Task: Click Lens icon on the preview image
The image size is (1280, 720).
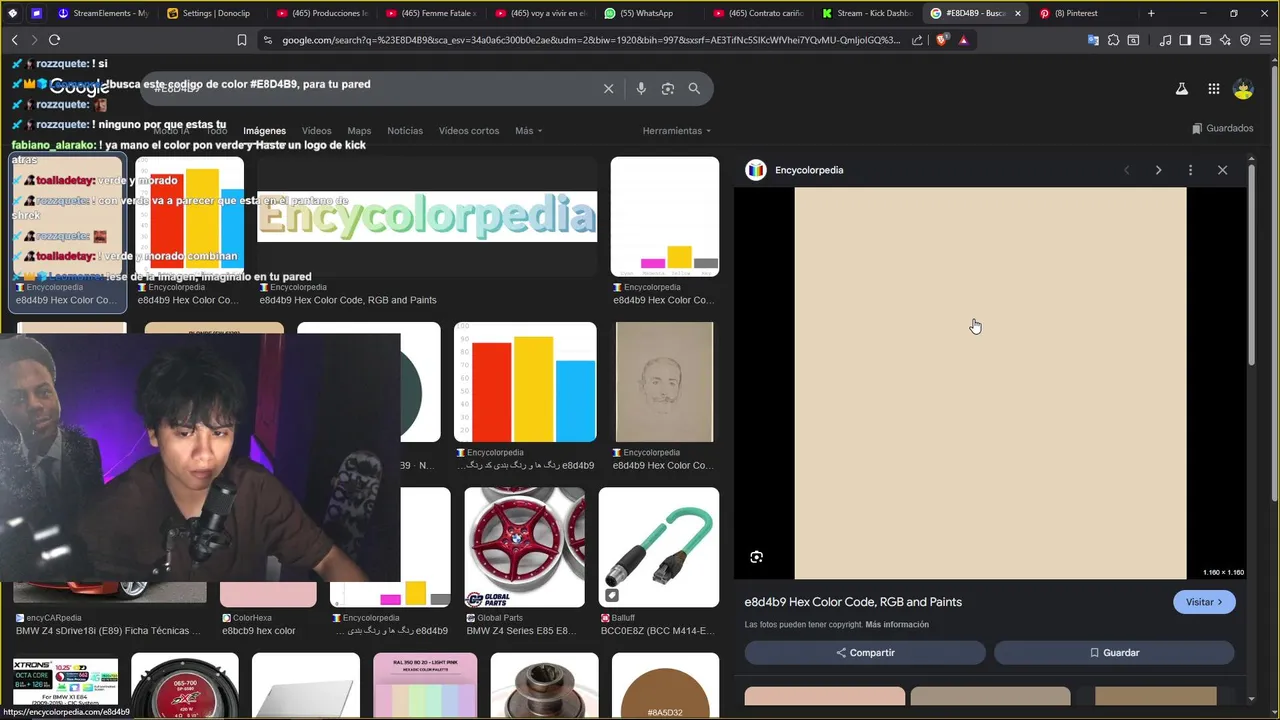Action: point(756,557)
